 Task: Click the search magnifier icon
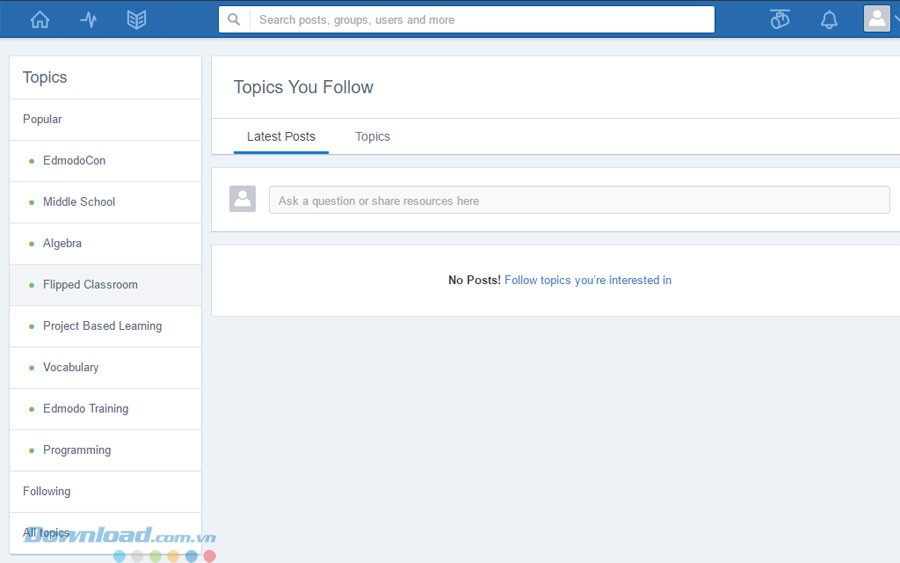coord(234,19)
